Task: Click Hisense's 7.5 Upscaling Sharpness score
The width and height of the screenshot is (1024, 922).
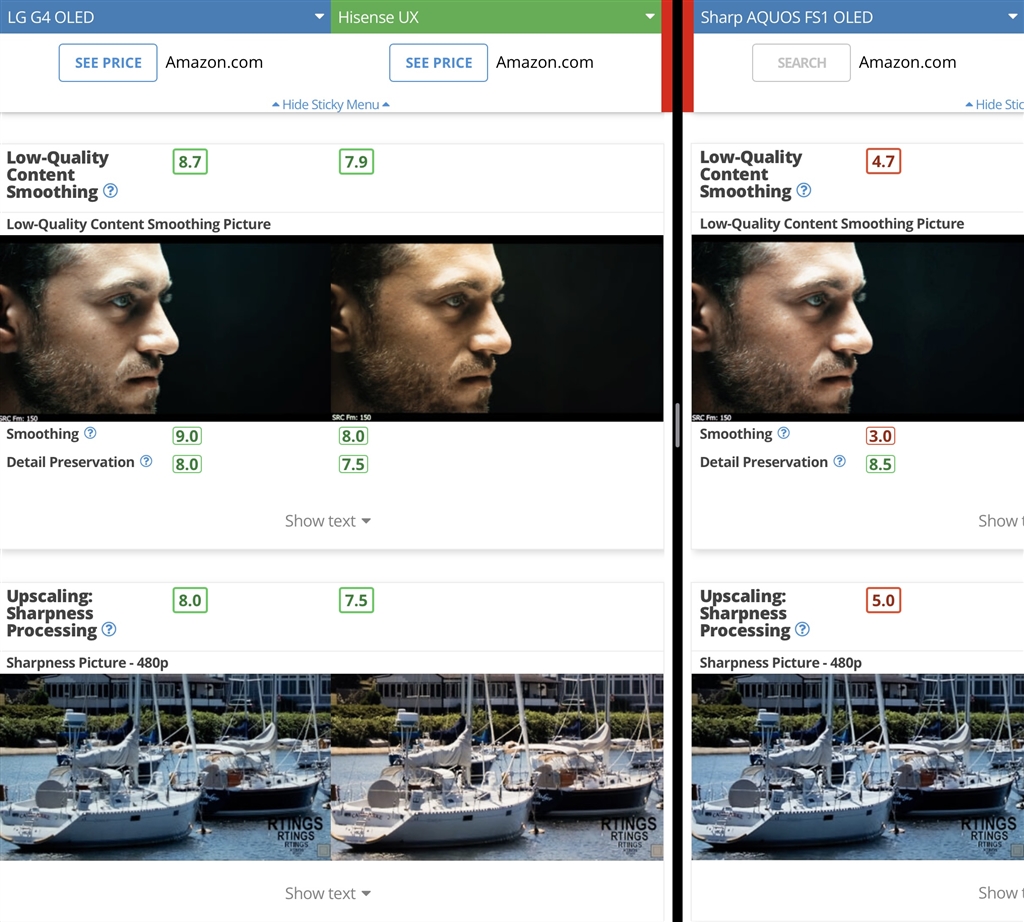Action: point(357,601)
